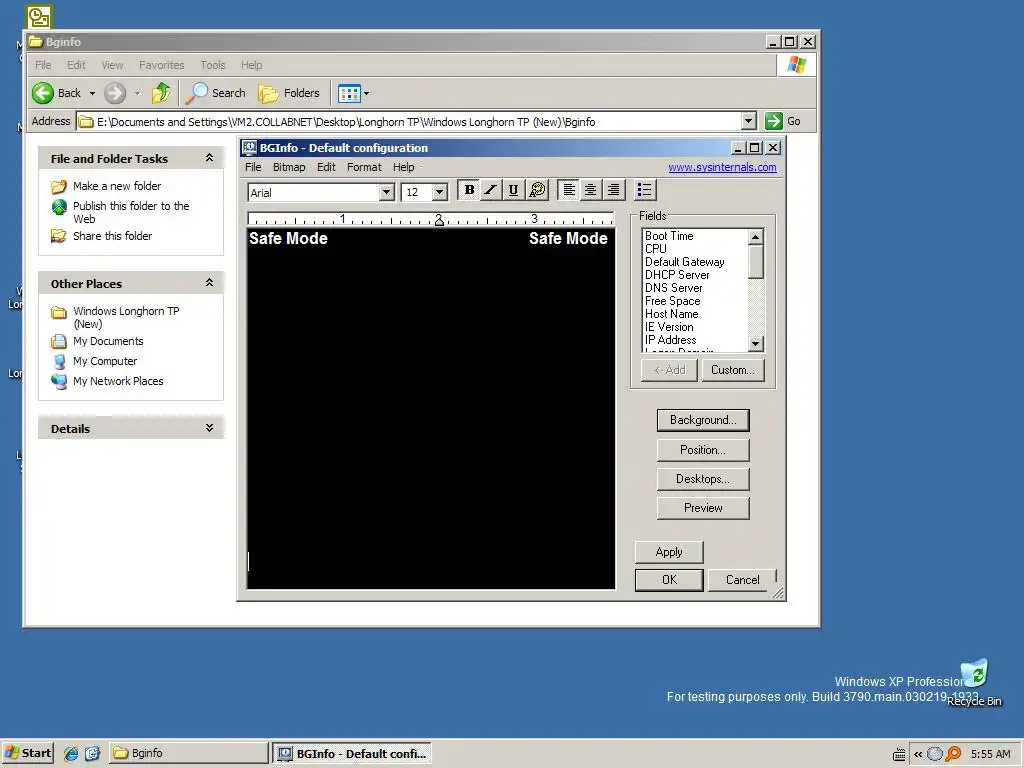Open My Network Places link
Image resolution: width=1024 pixels, height=768 pixels.
(118, 381)
